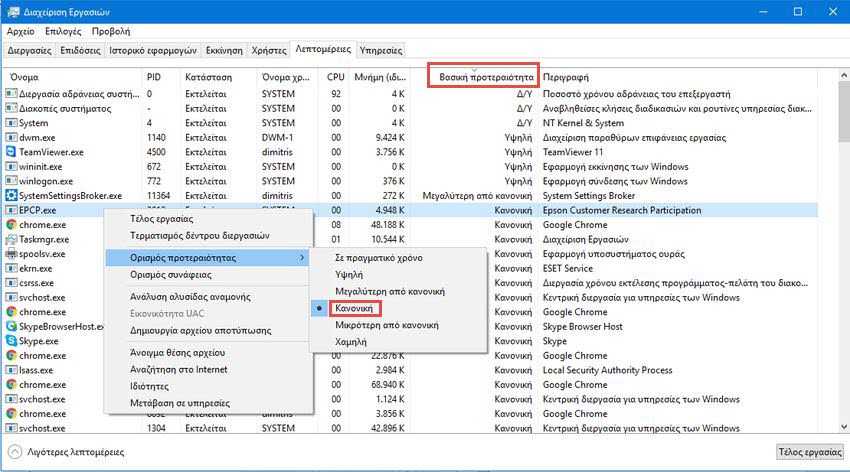Click the SkypeBrowserHost process icon
The image size is (850, 472).
11,326
